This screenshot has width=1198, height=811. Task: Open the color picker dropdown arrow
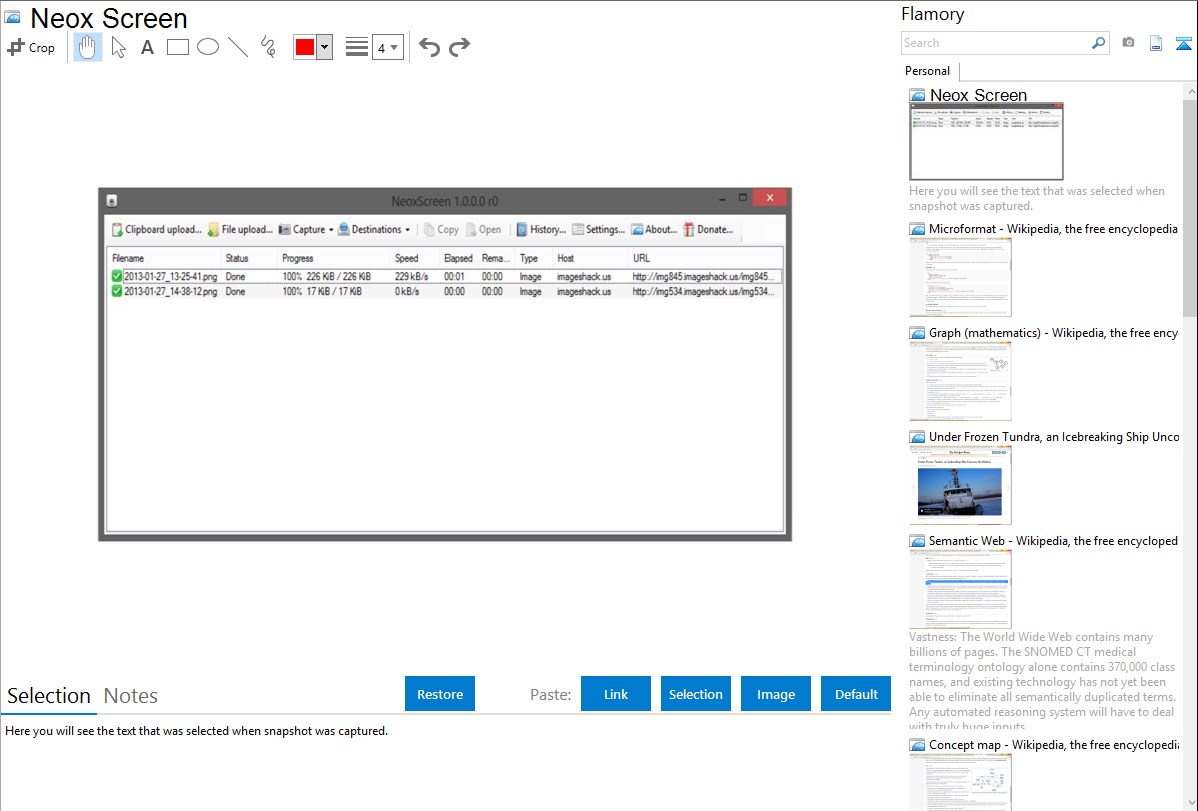pos(325,47)
